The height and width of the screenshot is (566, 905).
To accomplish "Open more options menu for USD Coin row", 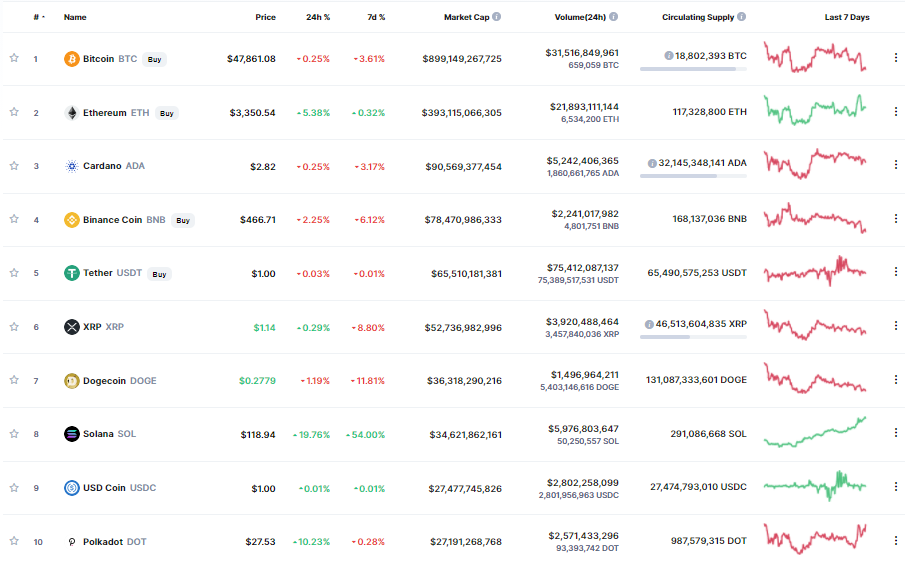I will coord(896,487).
